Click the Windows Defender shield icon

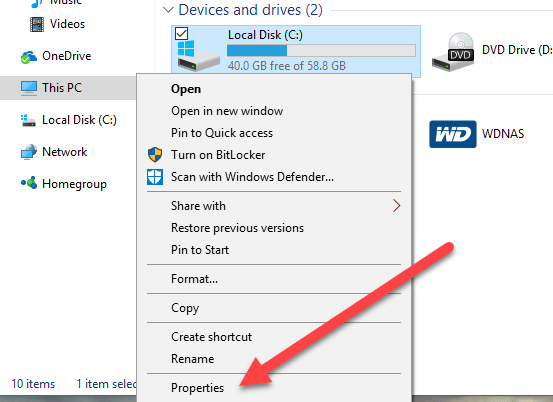[155, 177]
